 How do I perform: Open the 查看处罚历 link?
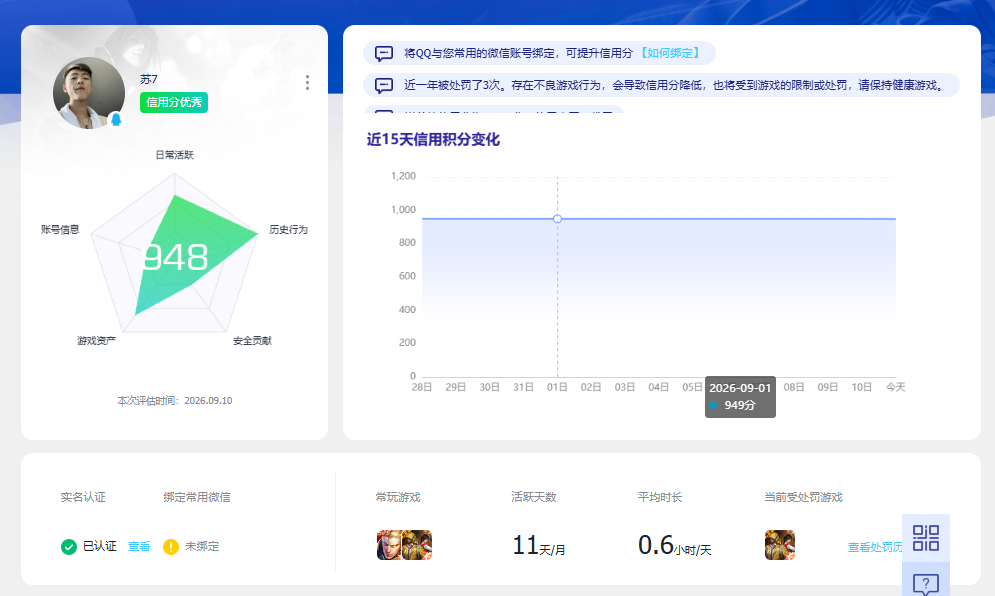(875, 547)
